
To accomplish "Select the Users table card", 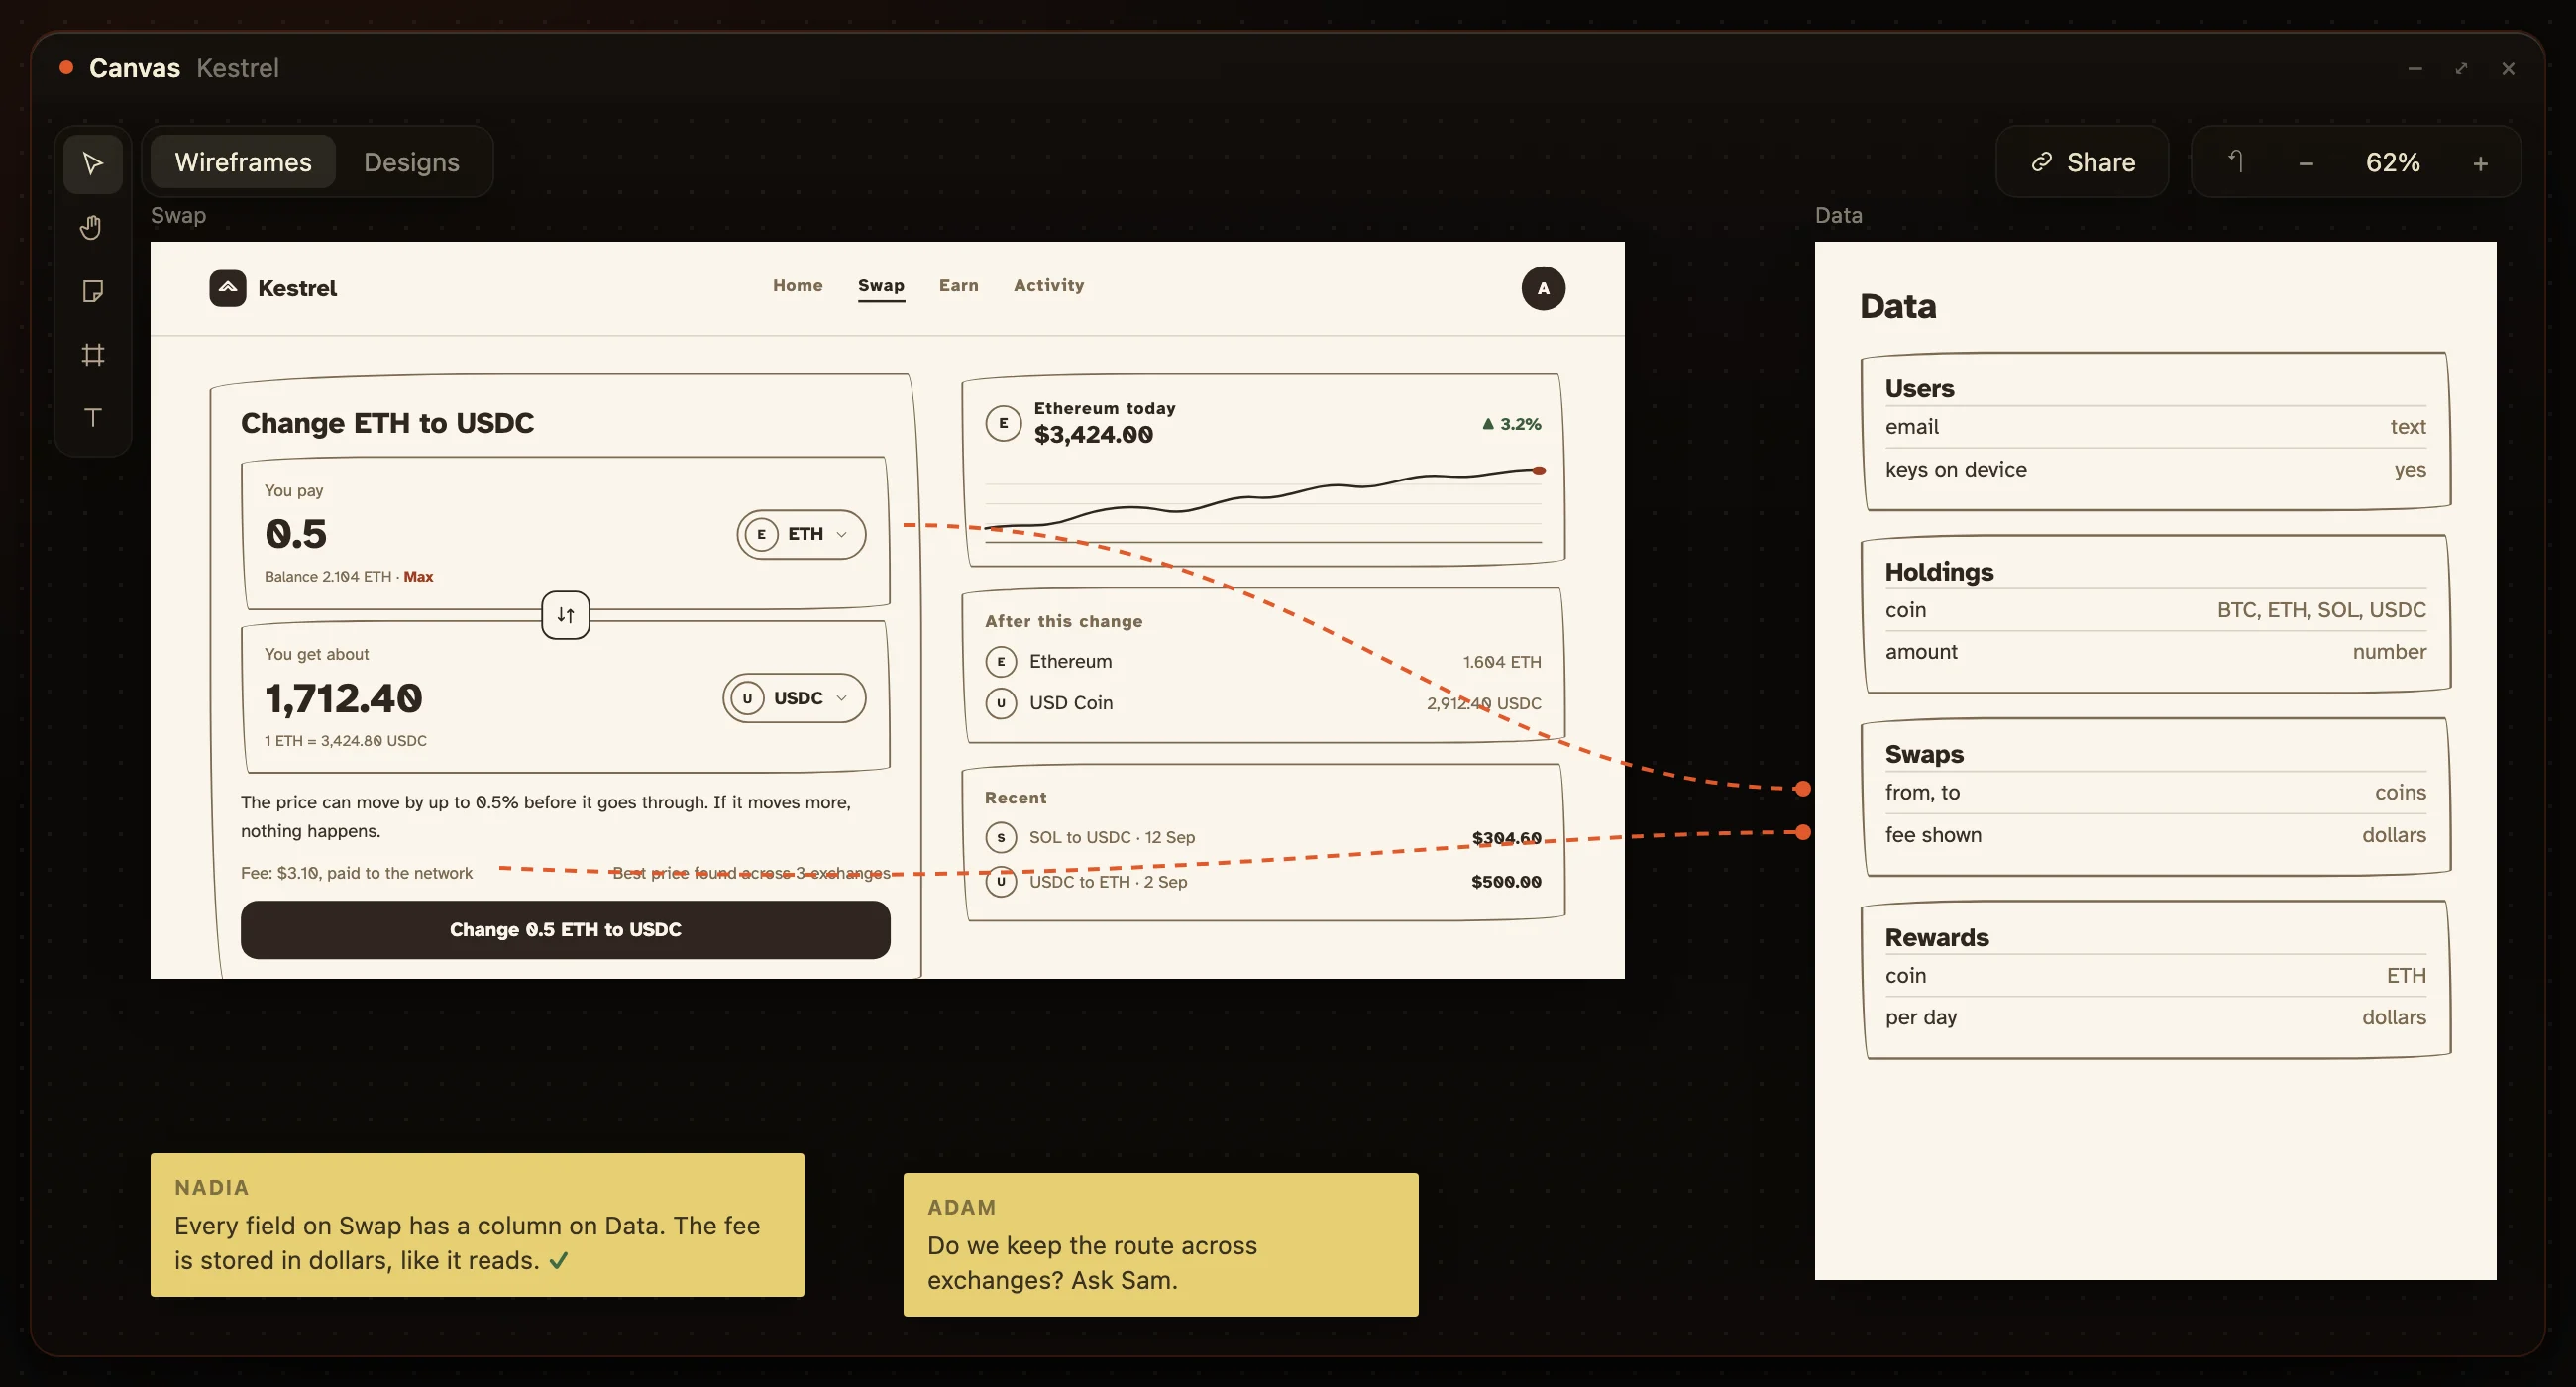I will [x=2155, y=431].
